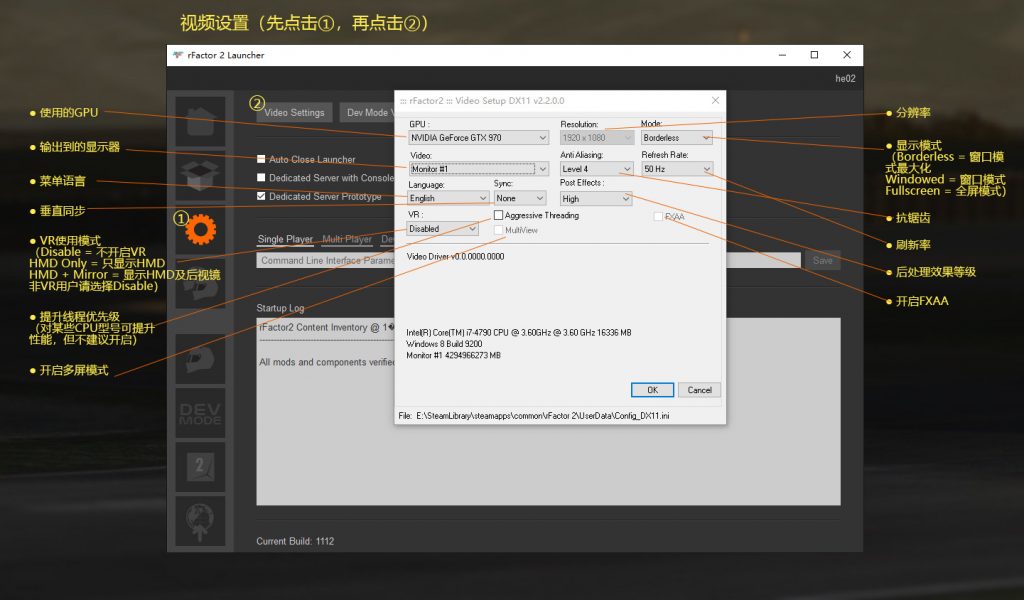Click the rFactor 2 logo sidebar icon
The height and width of the screenshot is (600, 1024).
[200, 467]
